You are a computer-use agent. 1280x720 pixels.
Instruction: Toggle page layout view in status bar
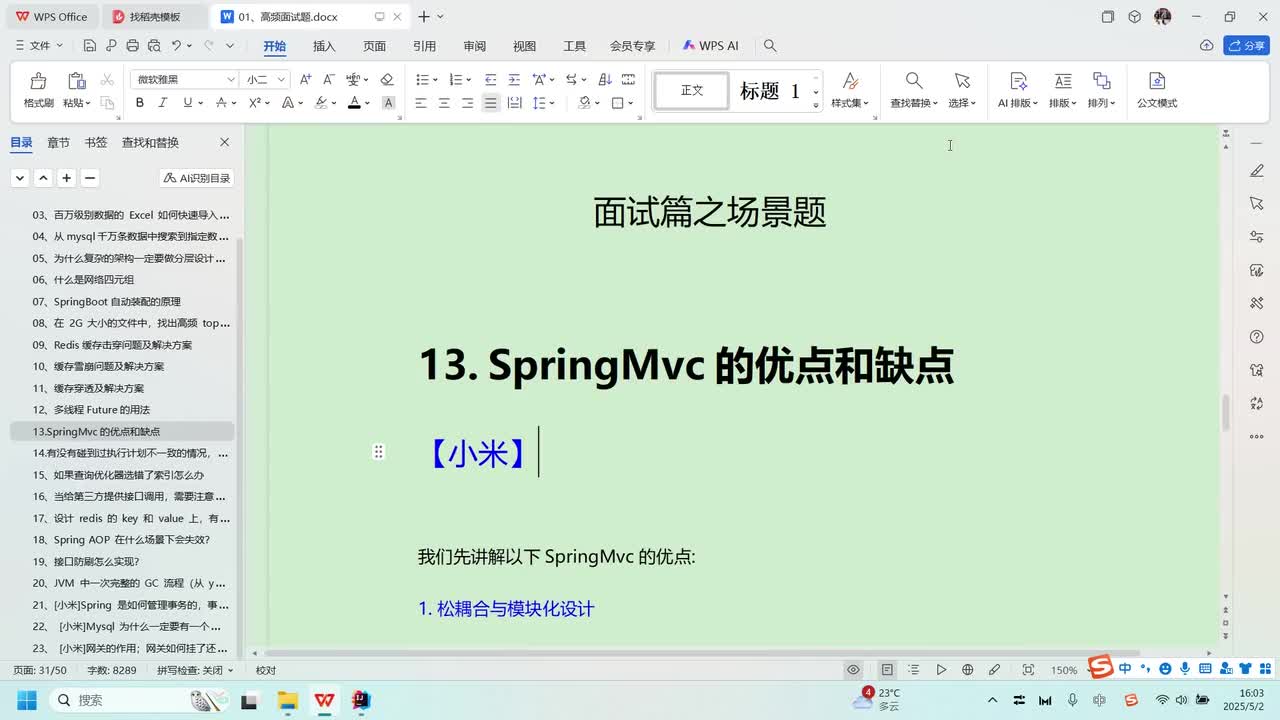click(x=887, y=670)
